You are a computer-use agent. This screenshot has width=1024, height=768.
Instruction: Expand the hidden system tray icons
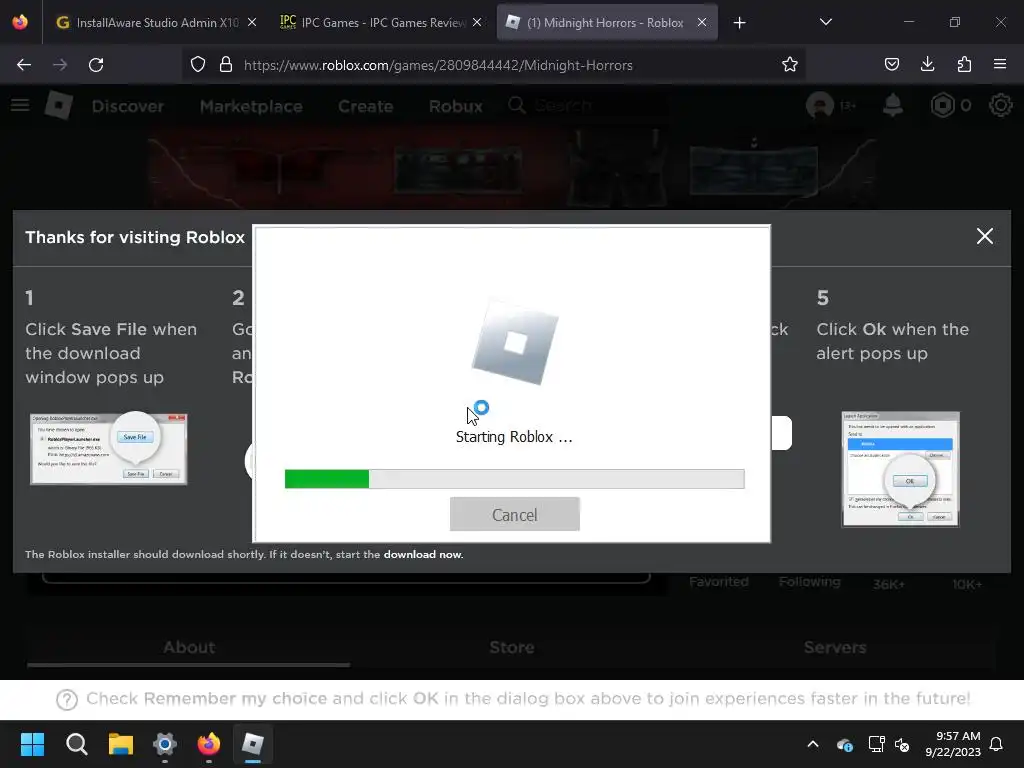click(813, 744)
